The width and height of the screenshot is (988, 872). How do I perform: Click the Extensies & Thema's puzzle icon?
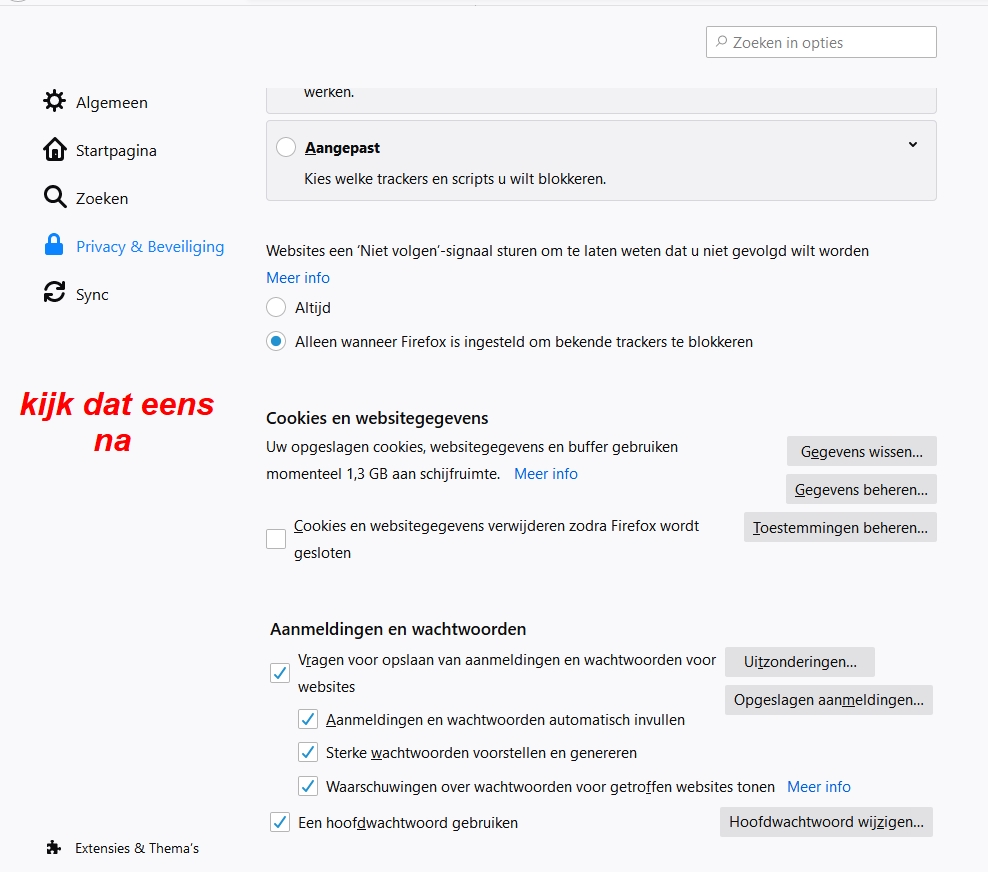tap(54, 848)
